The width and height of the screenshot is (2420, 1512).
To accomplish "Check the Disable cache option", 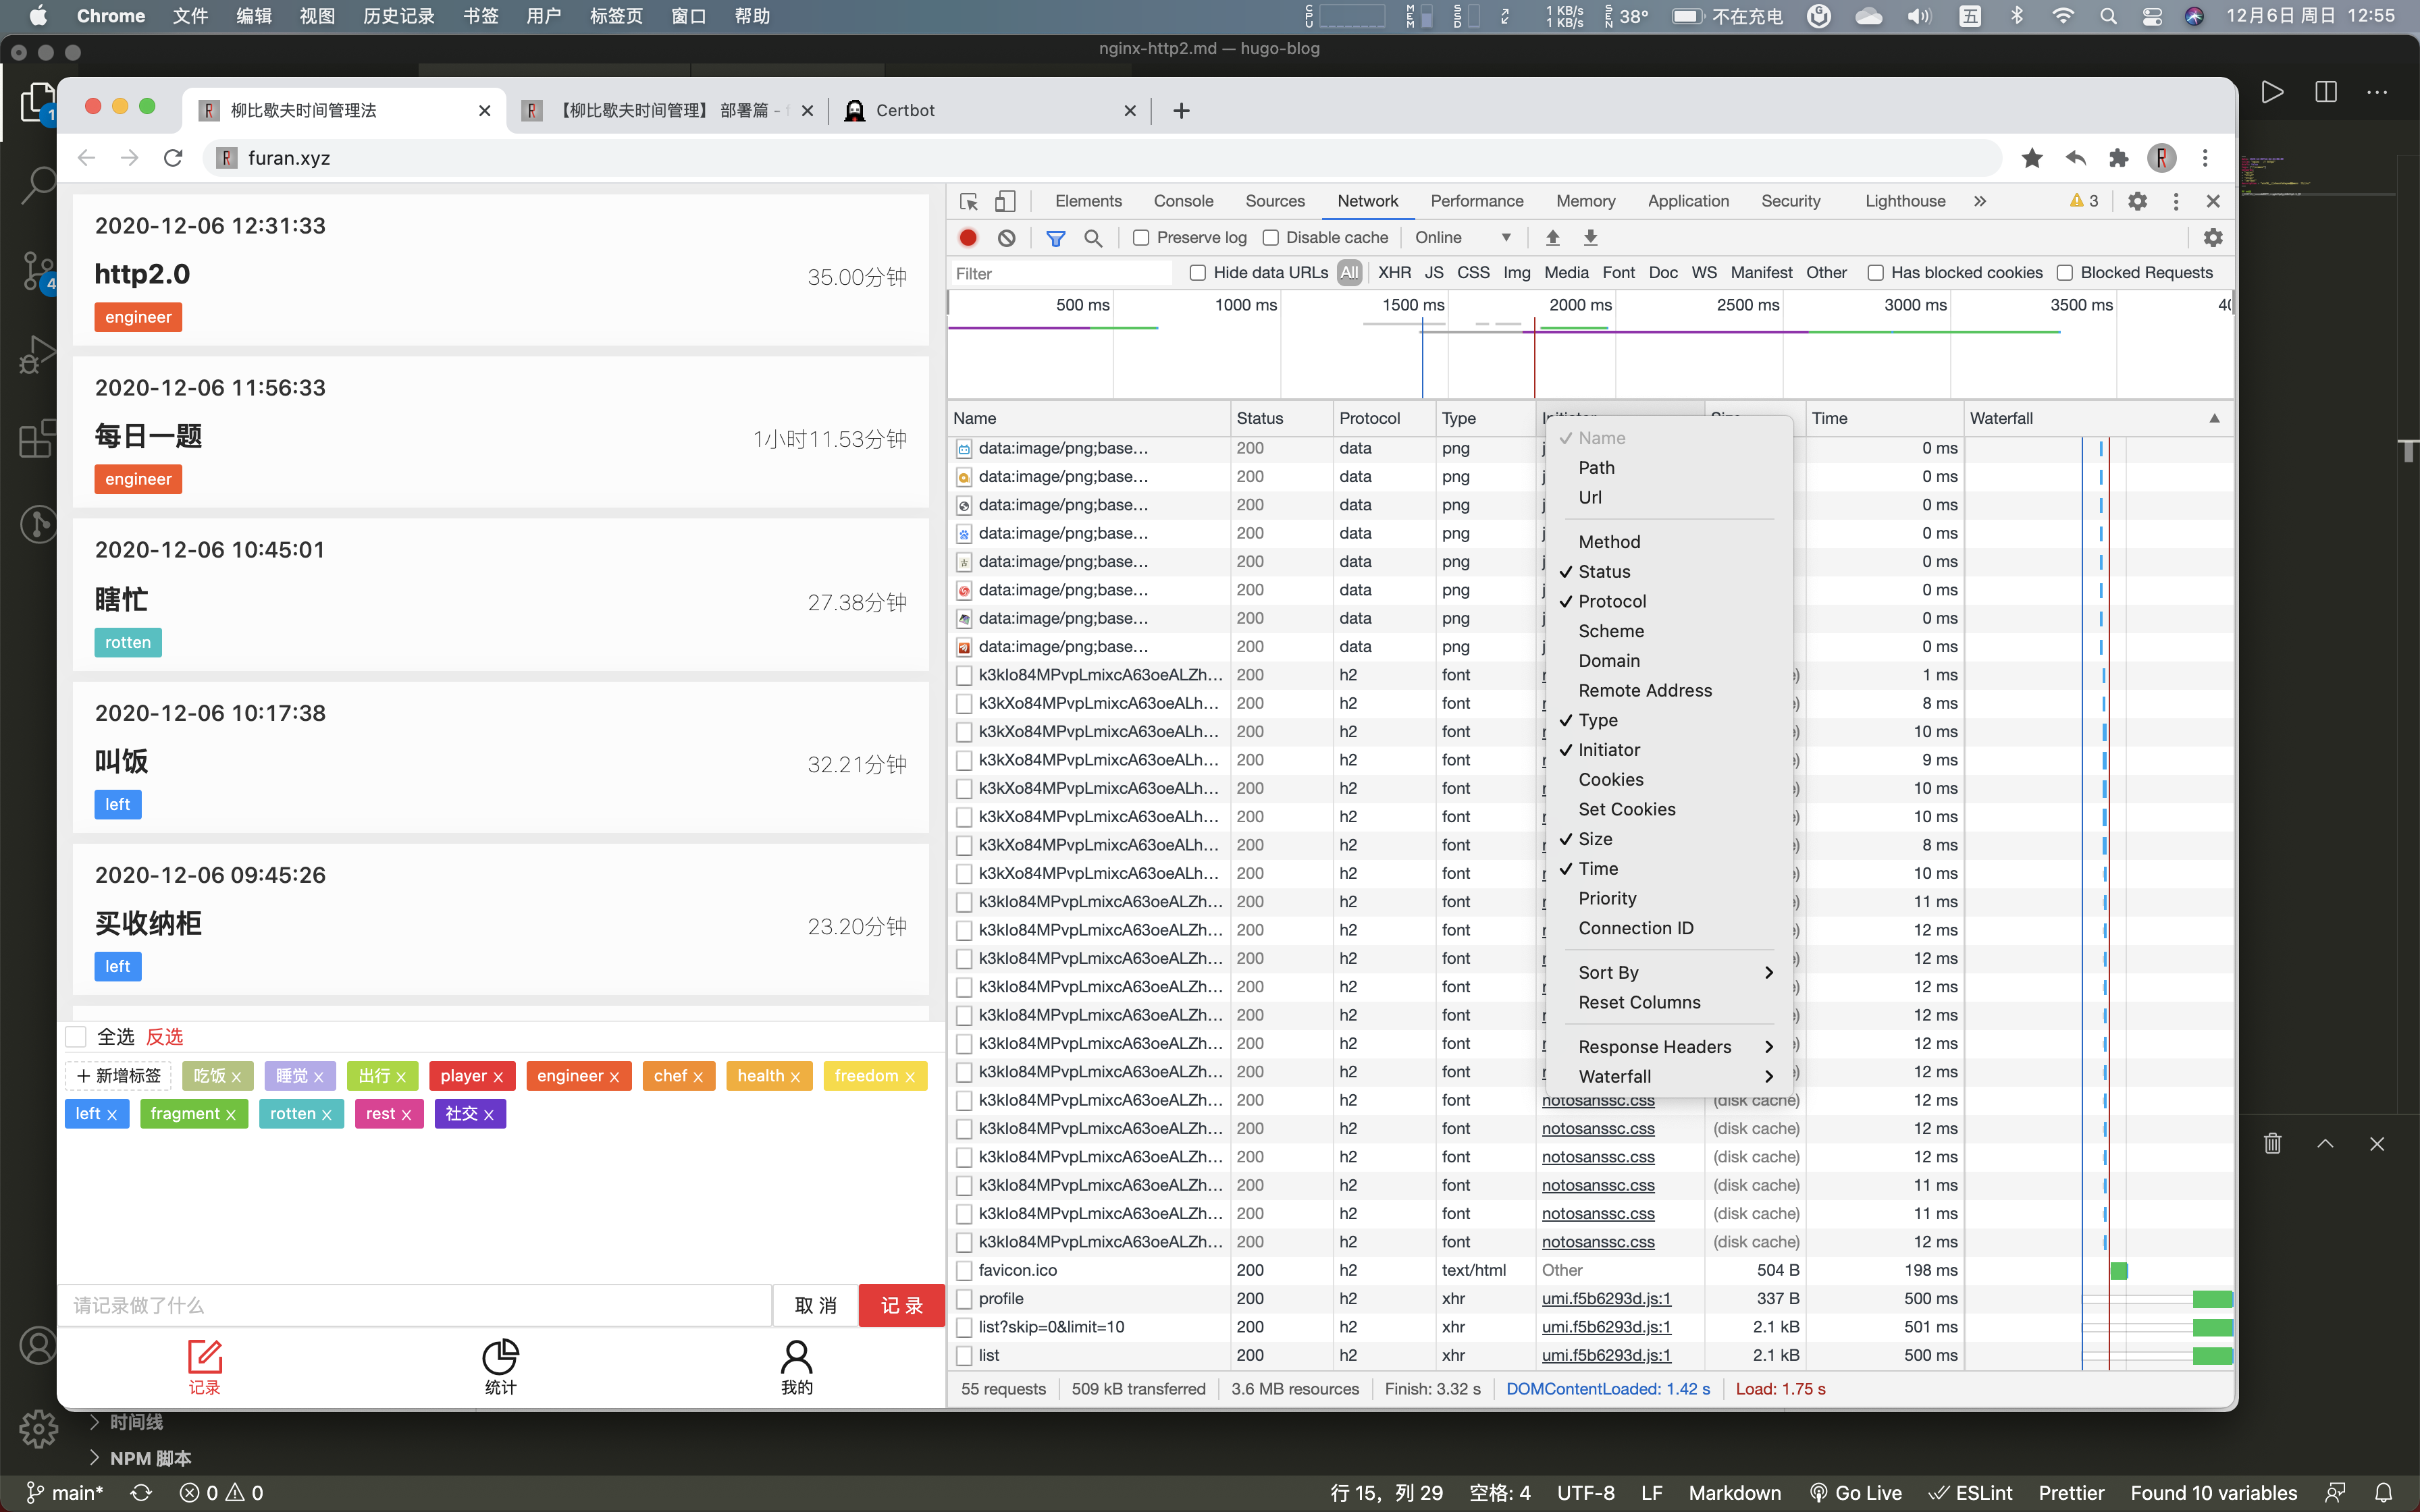I will (x=1271, y=237).
